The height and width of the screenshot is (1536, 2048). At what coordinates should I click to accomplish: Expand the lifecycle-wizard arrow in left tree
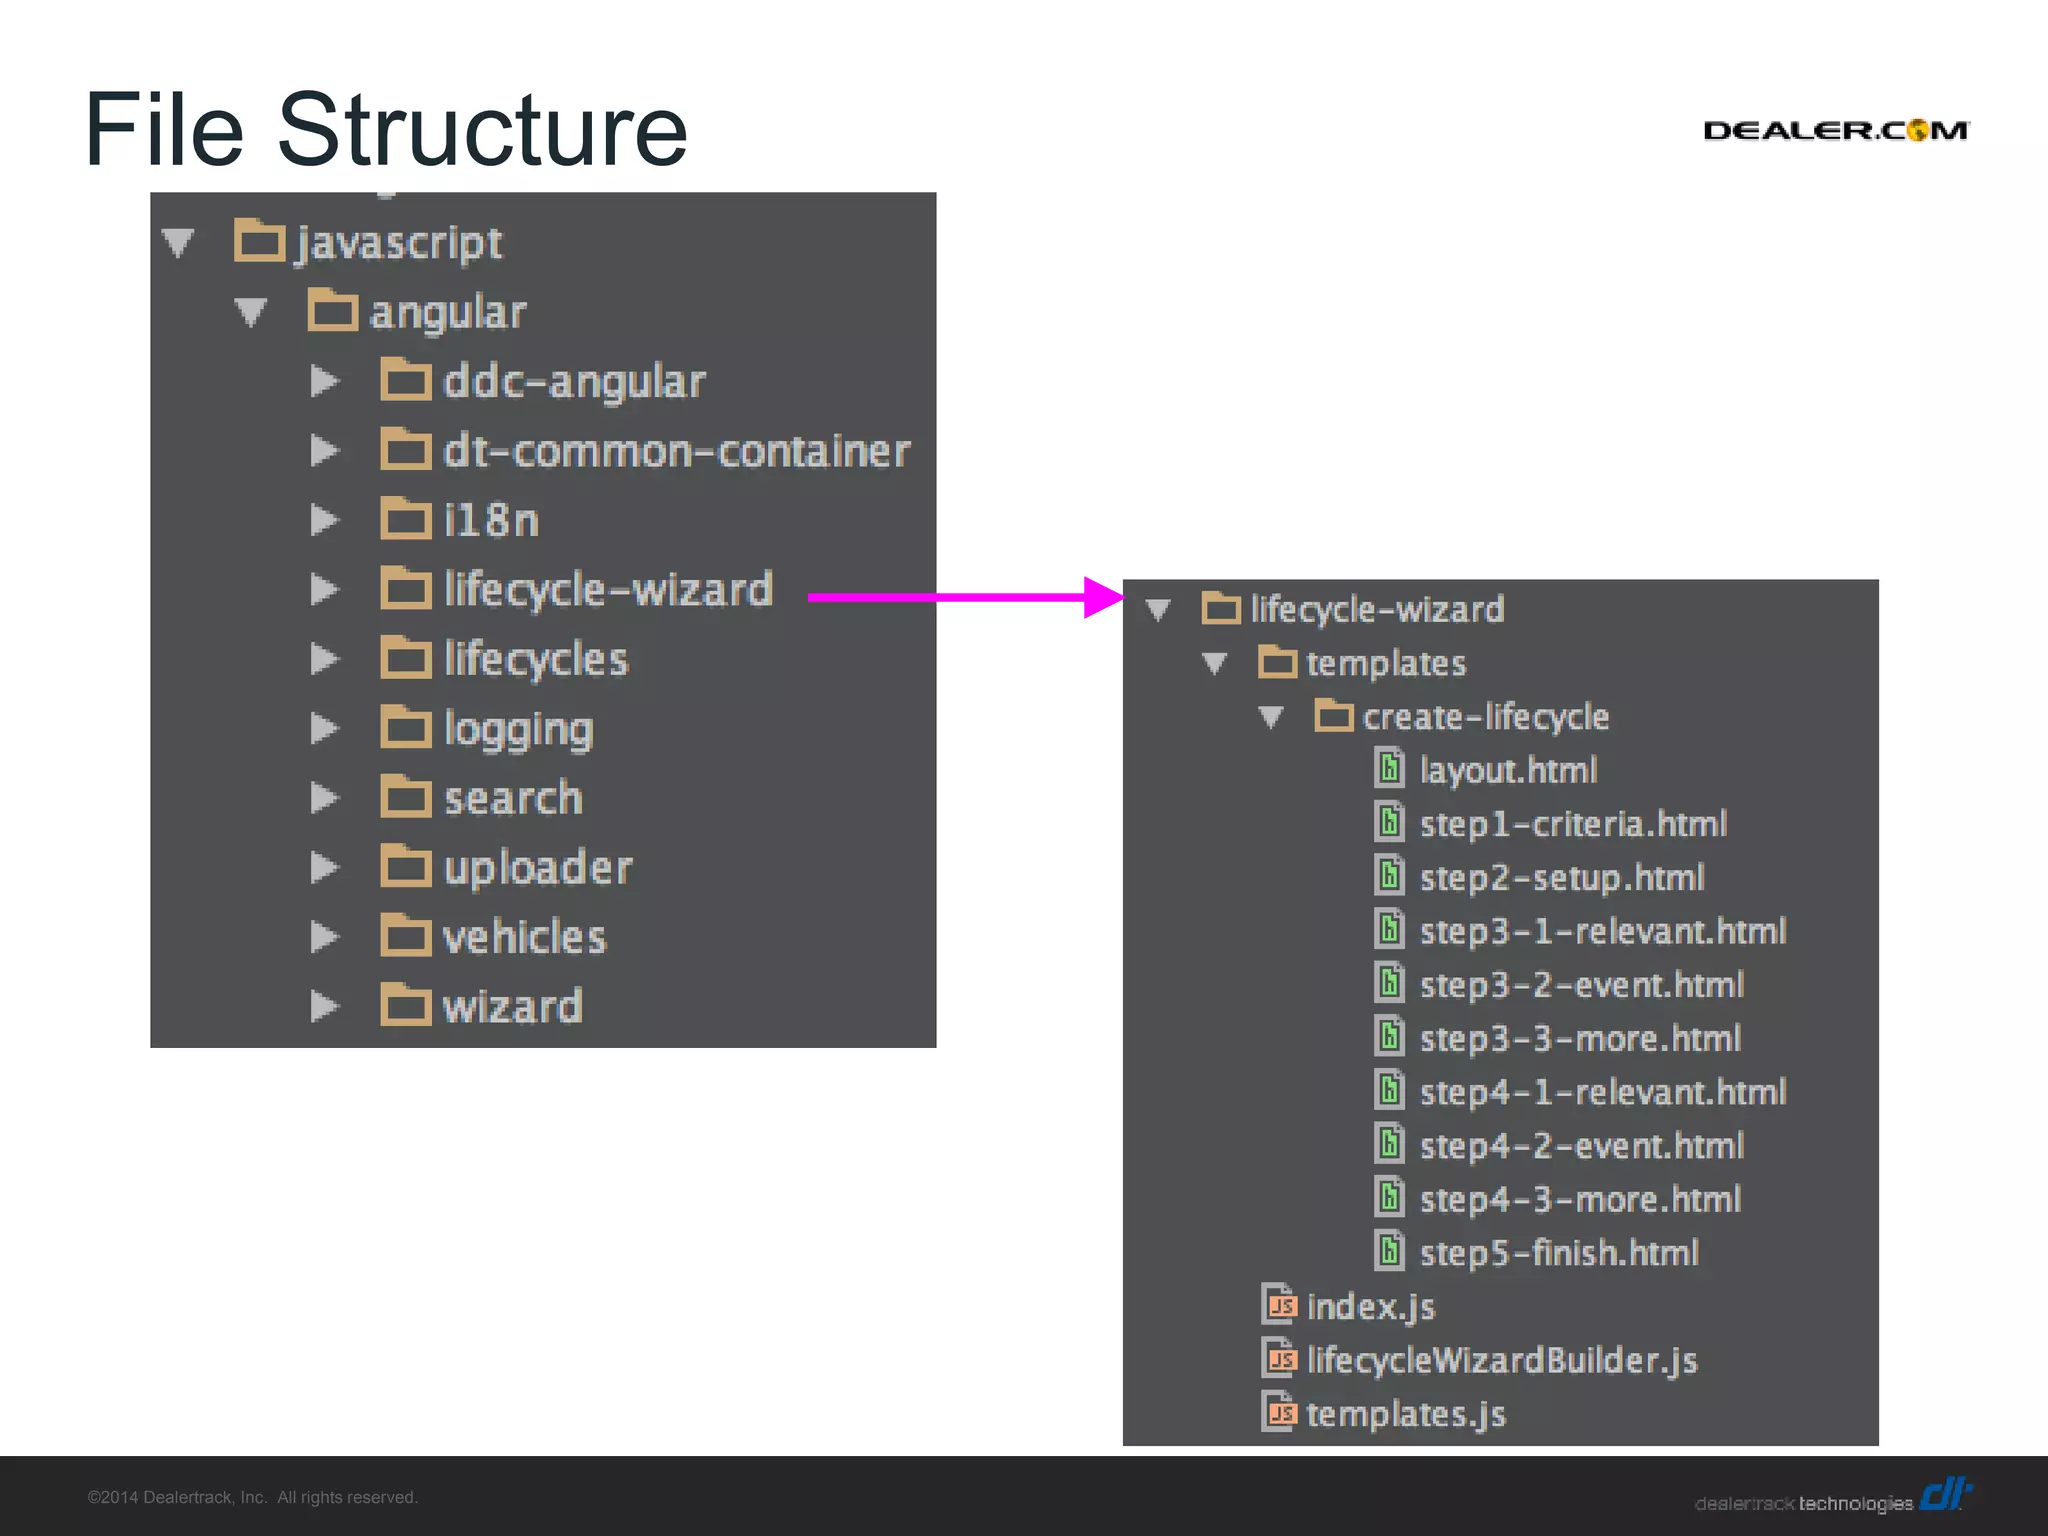[324, 589]
